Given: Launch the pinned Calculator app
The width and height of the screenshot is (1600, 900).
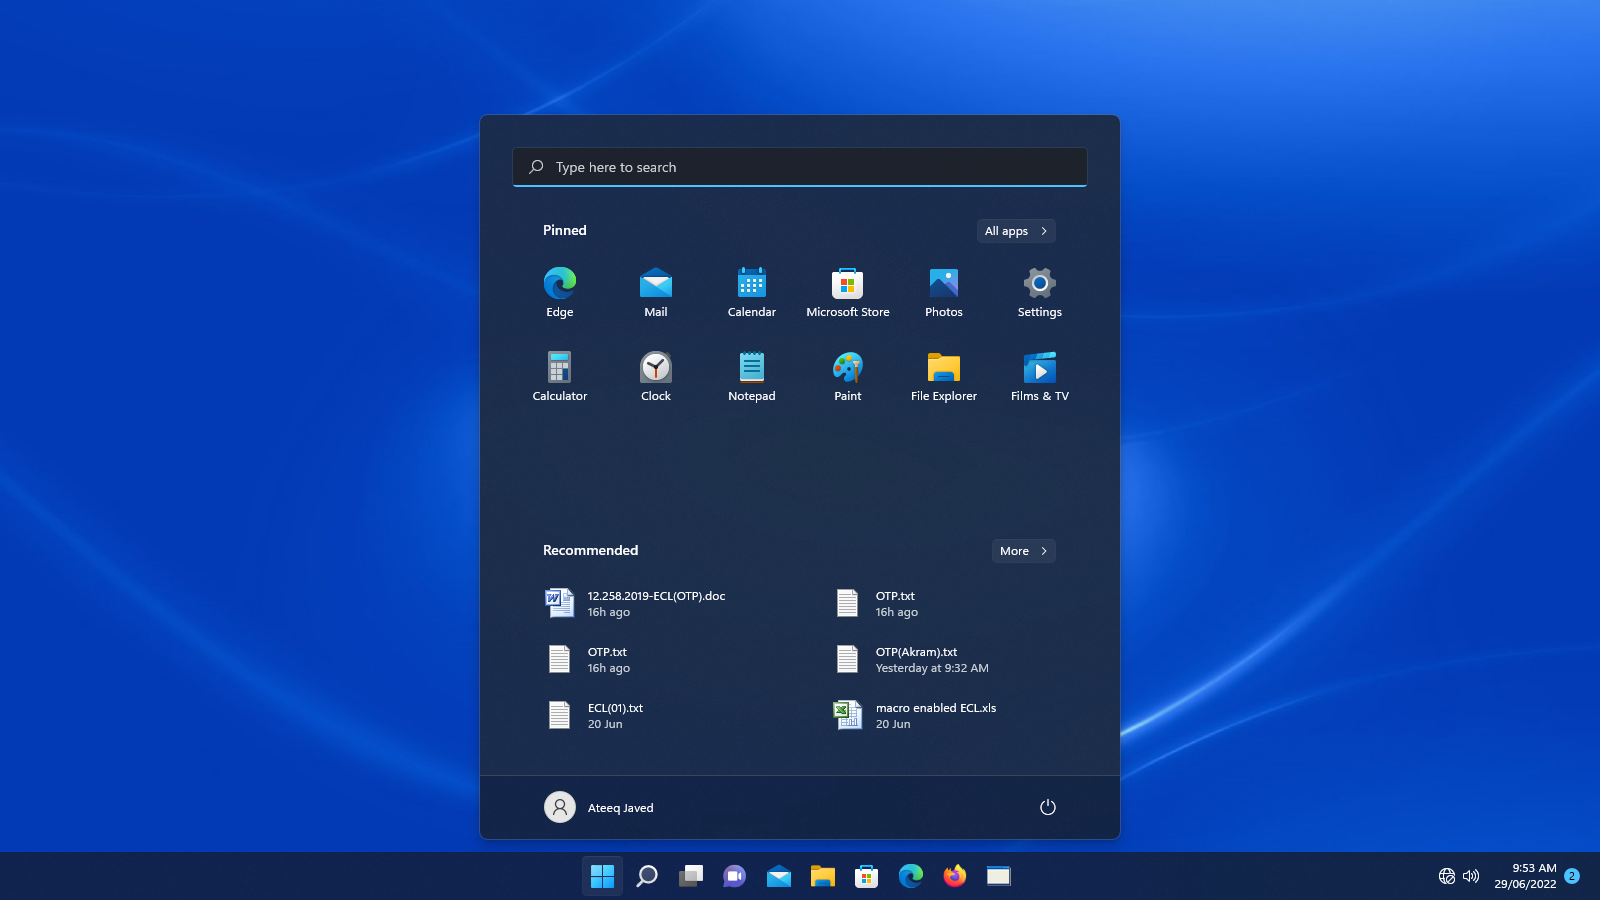Looking at the screenshot, I should (x=560, y=376).
